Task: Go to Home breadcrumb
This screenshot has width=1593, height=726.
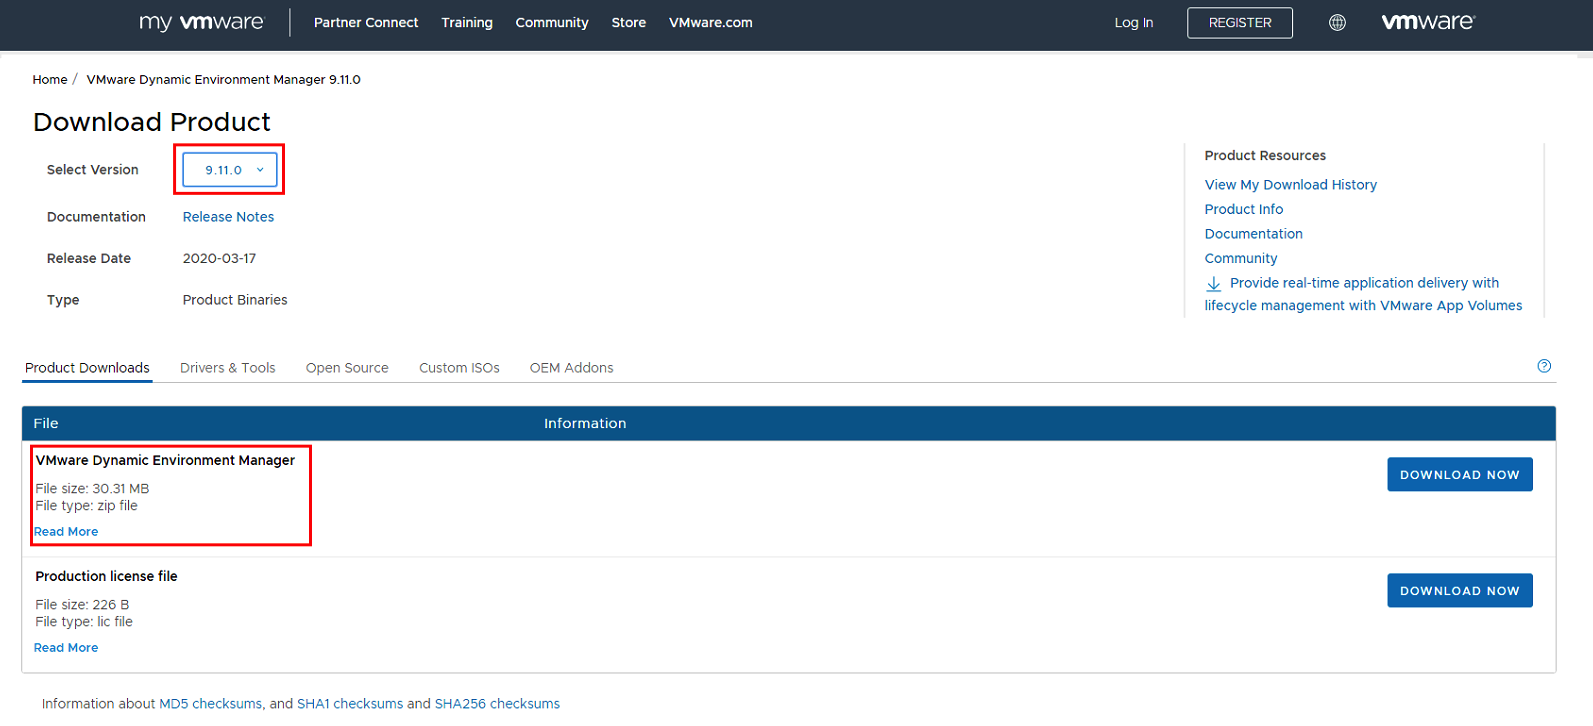Action: pyautogui.click(x=50, y=80)
